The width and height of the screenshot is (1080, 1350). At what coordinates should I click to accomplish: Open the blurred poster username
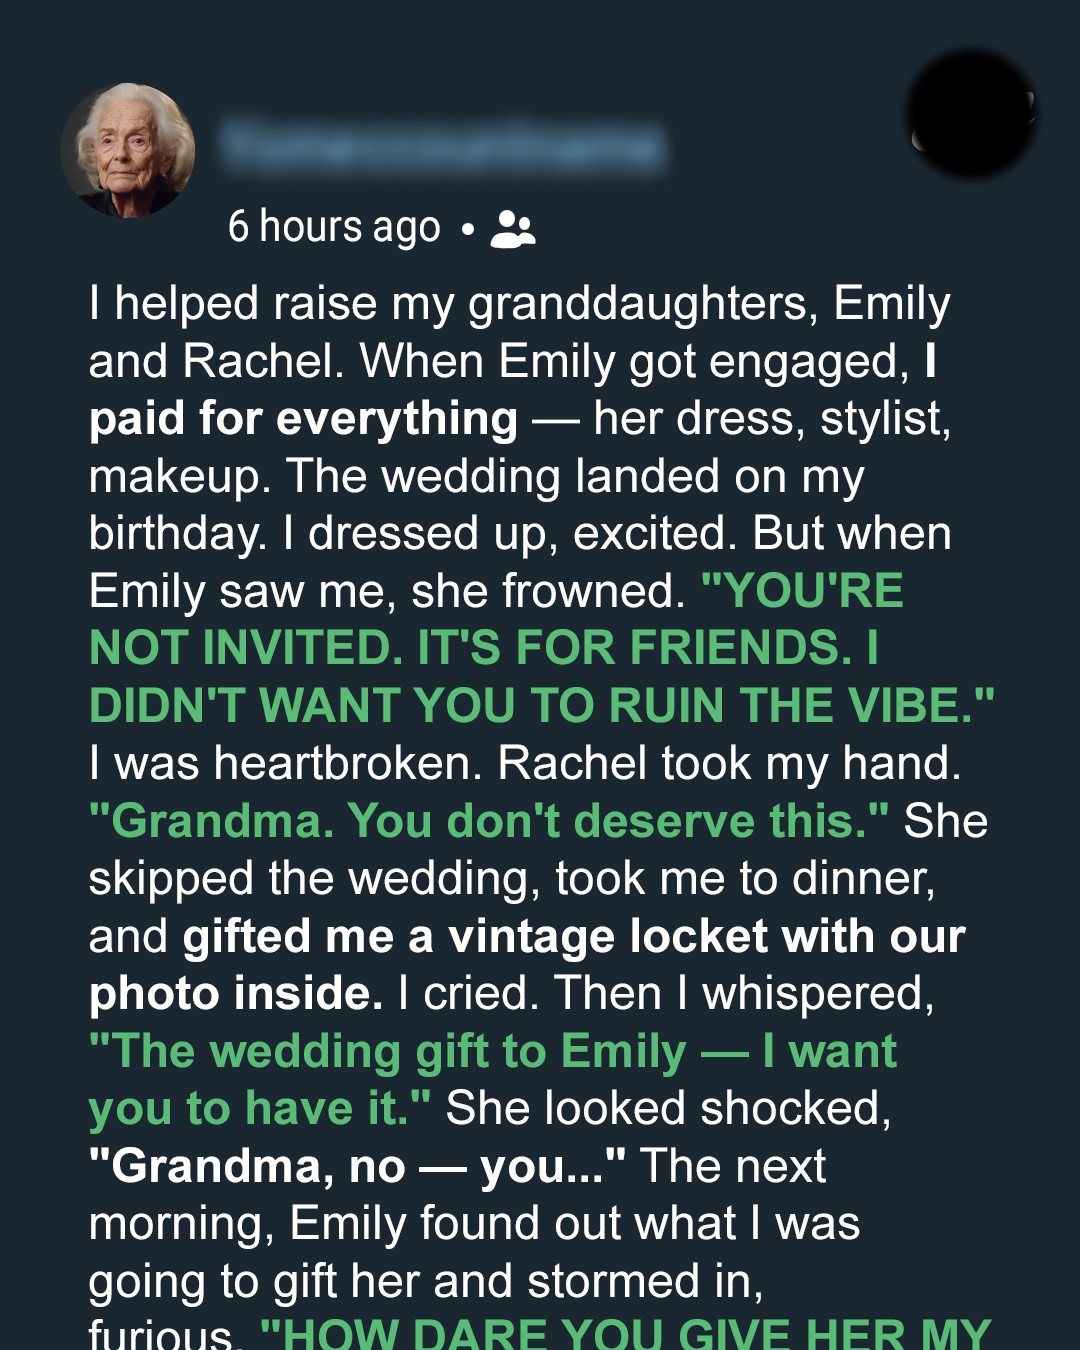click(442, 146)
